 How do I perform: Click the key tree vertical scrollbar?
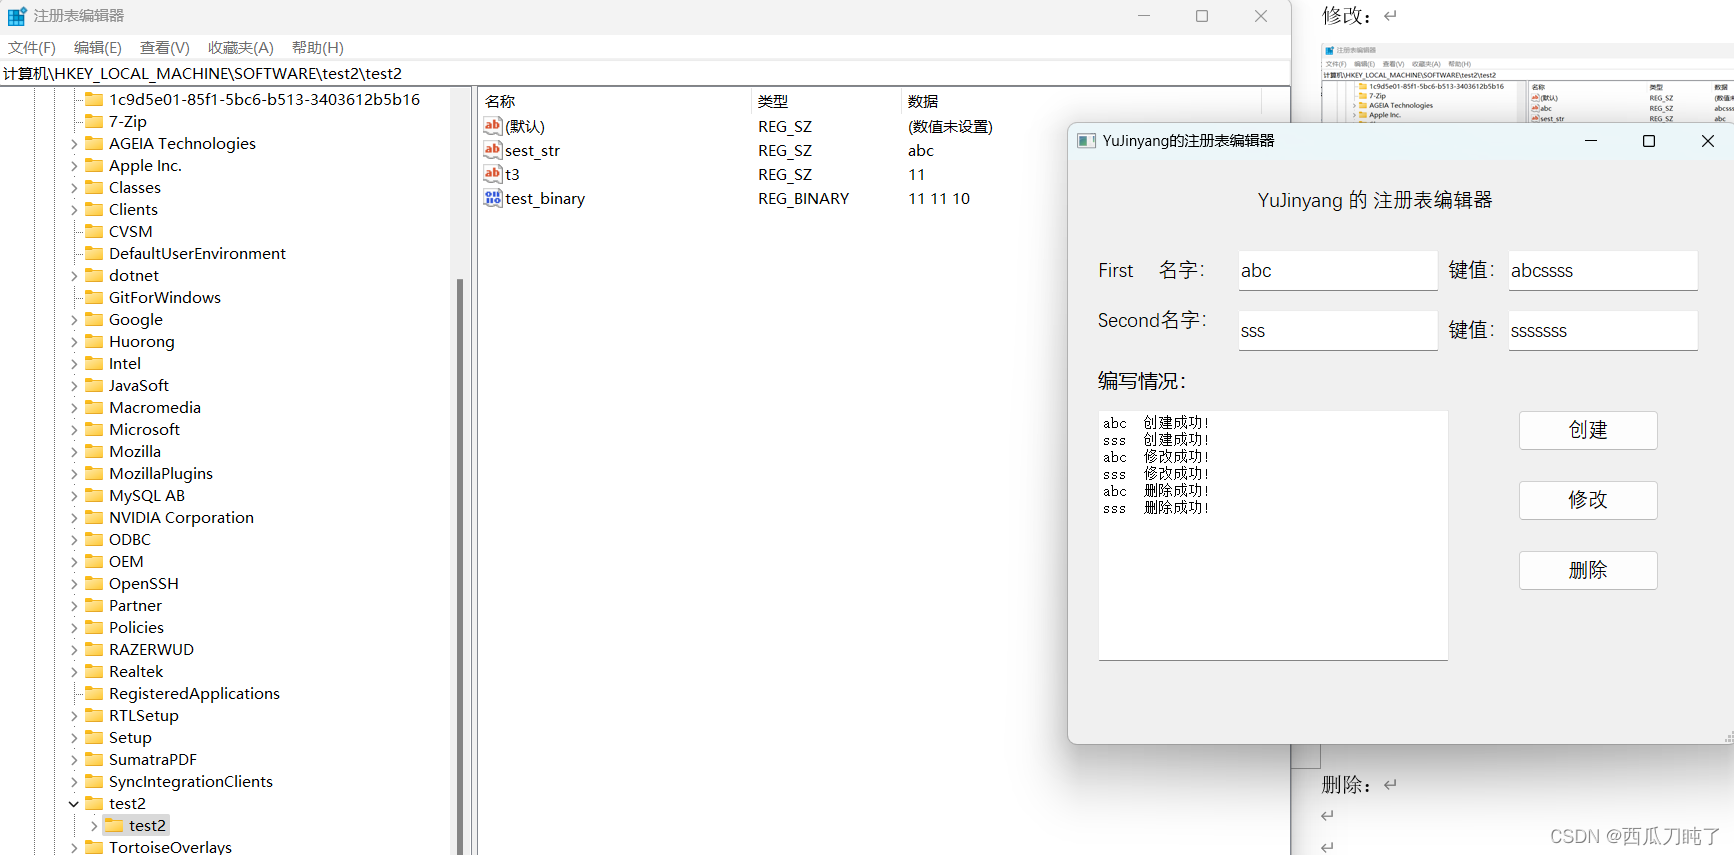coord(460,566)
